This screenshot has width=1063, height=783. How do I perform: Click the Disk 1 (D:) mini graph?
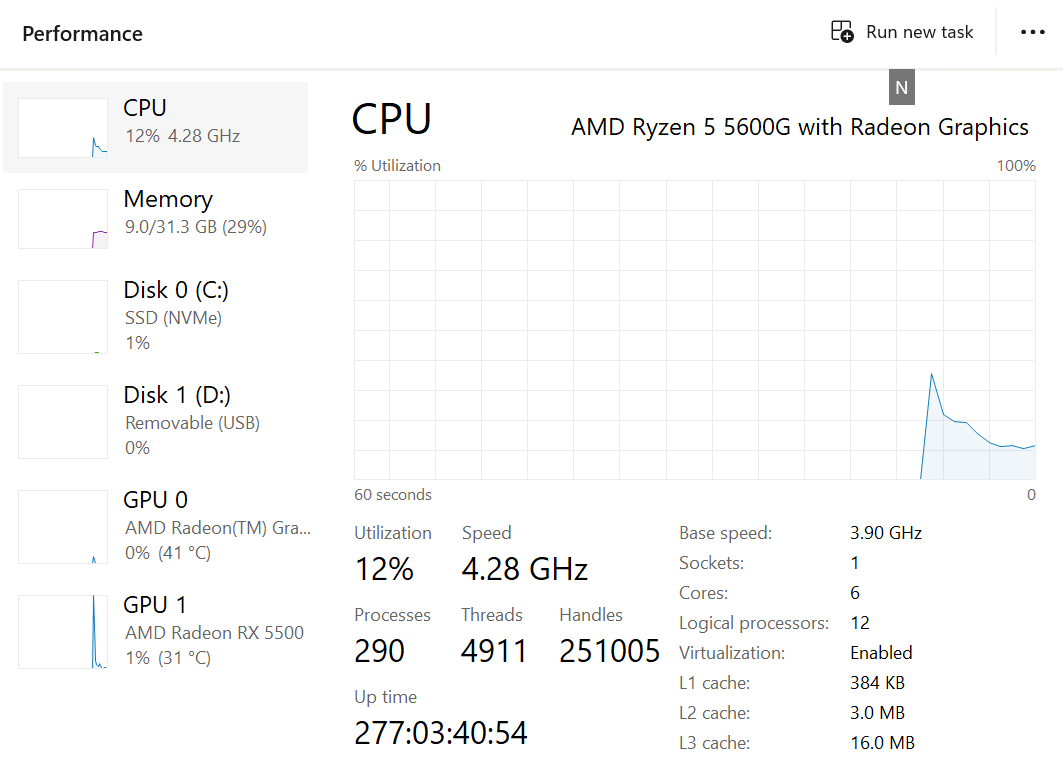[x=63, y=422]
